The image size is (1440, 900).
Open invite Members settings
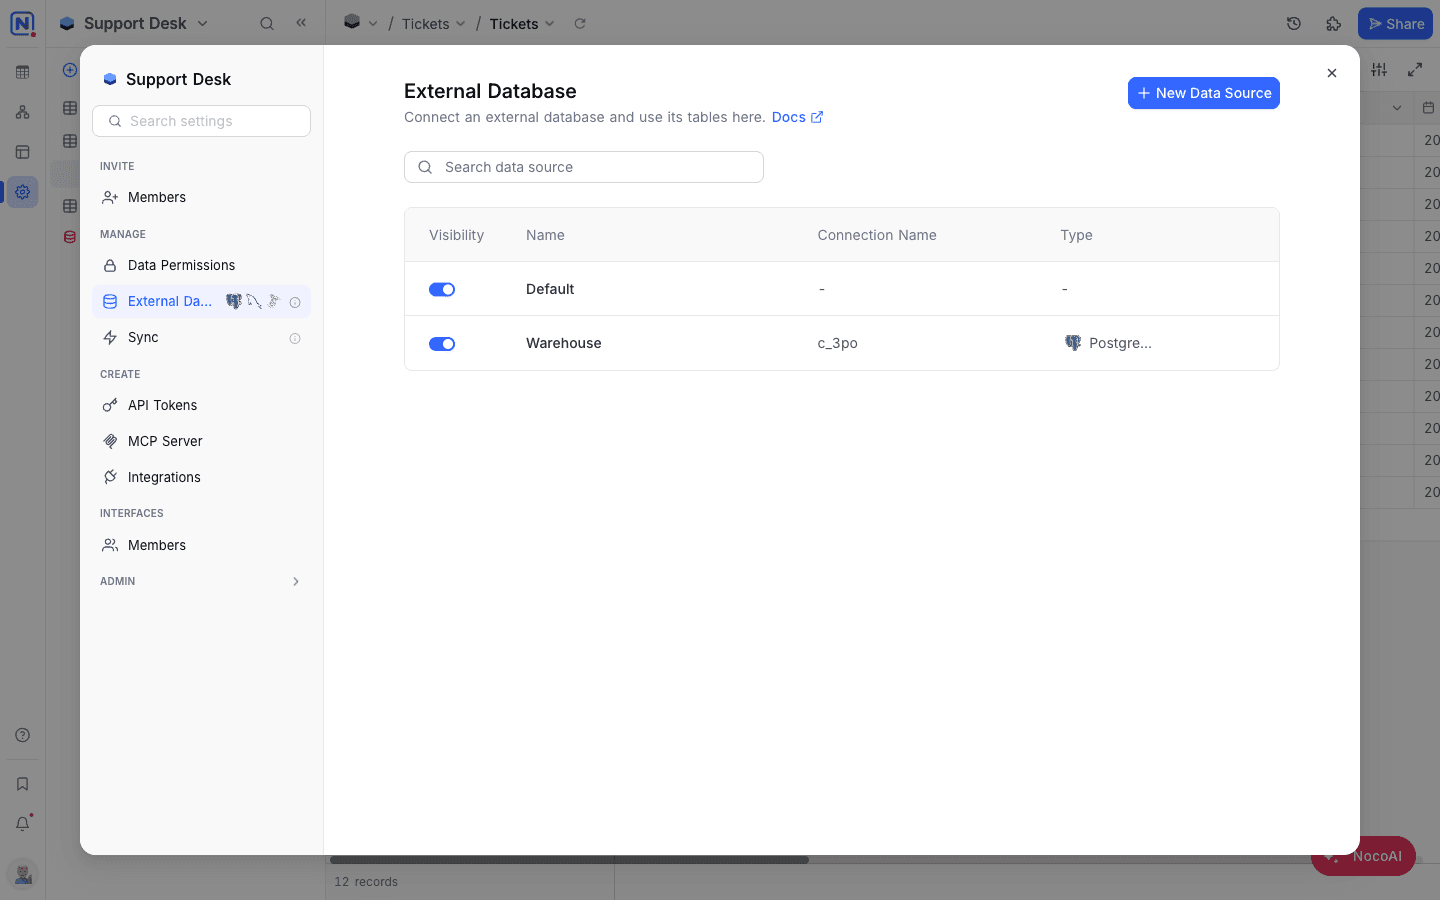pos(201,197)
